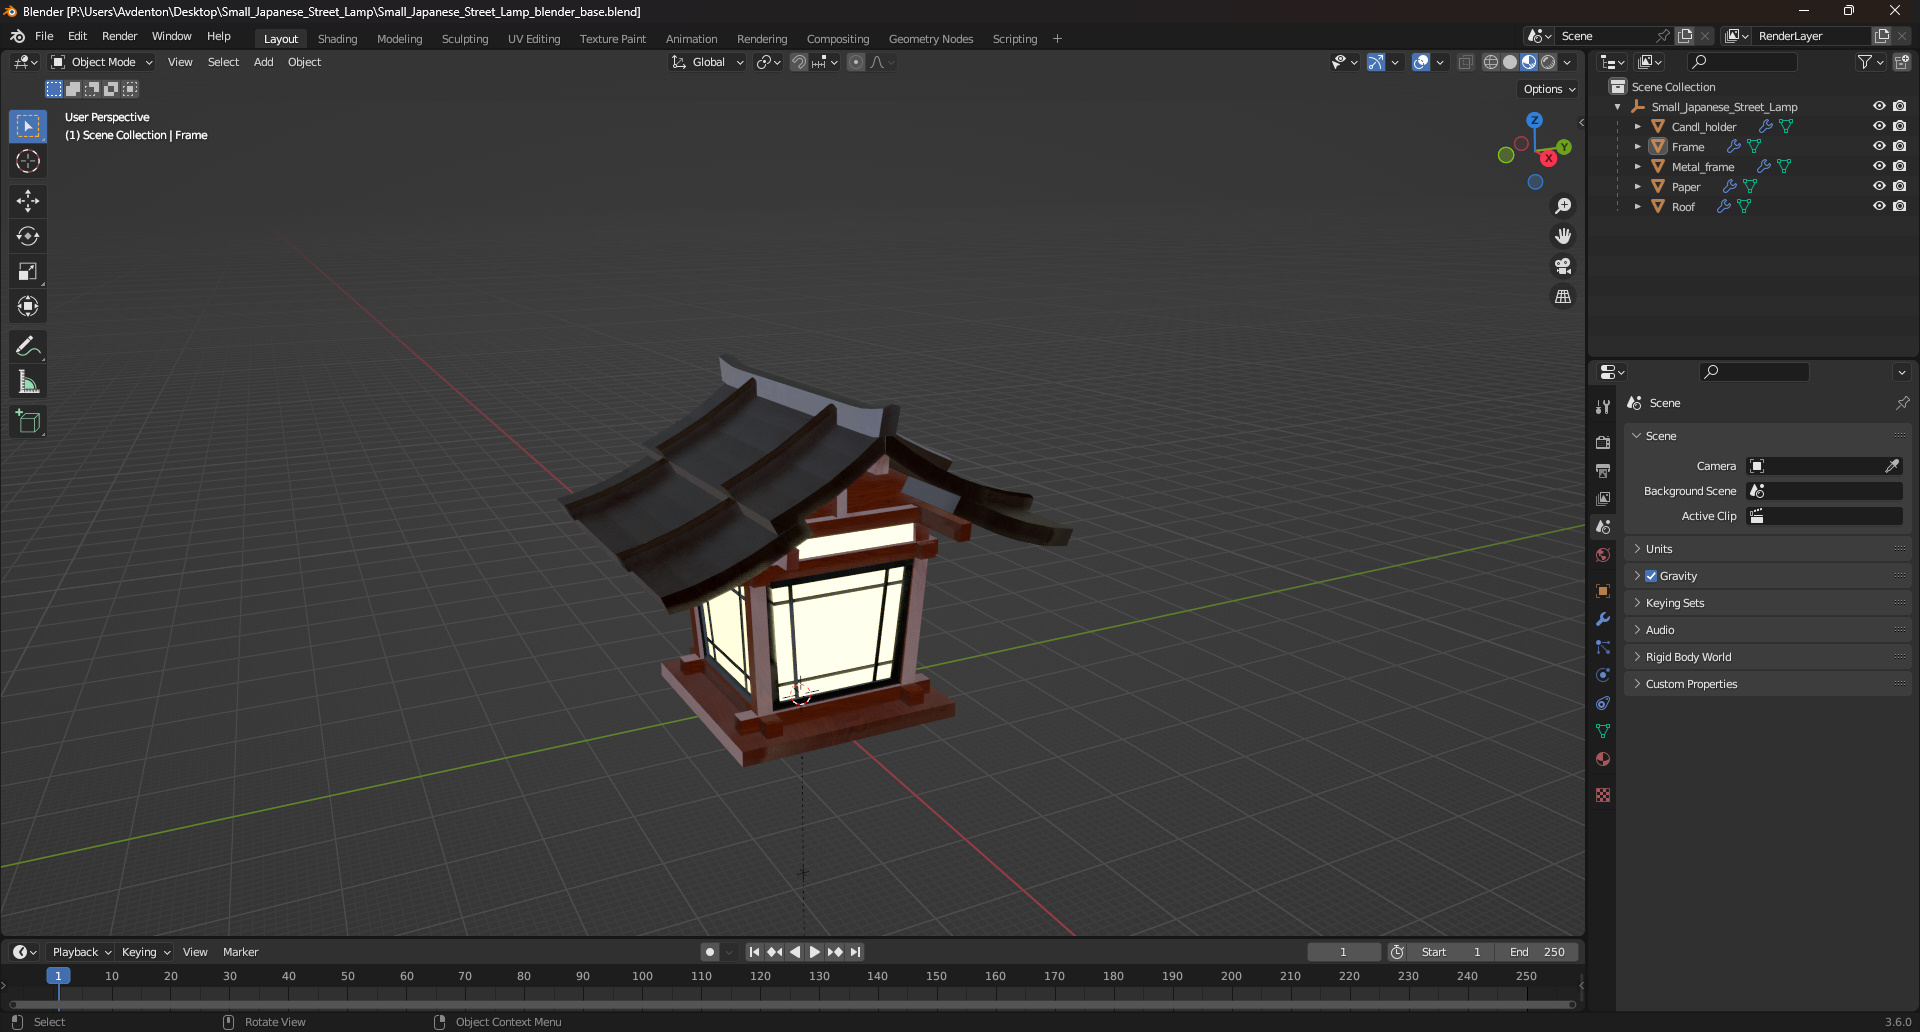Hide Metal_frame in viewport
Viewport: 1920px width, 1032px height.
tap(1879, 166)
